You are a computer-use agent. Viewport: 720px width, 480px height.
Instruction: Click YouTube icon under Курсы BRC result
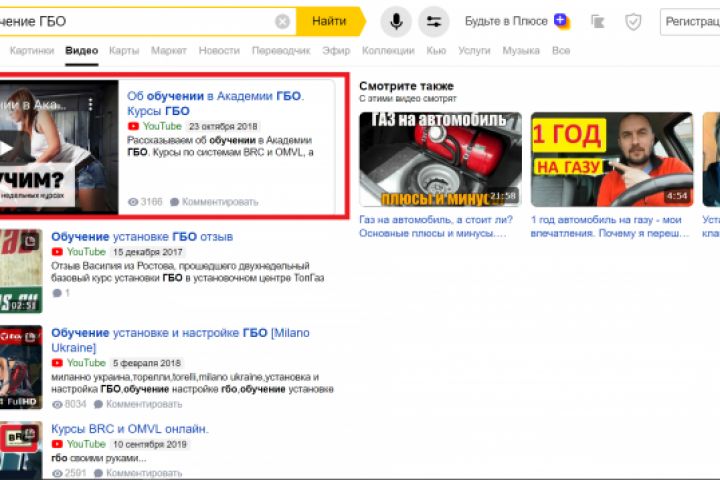[x=57, y=444]
